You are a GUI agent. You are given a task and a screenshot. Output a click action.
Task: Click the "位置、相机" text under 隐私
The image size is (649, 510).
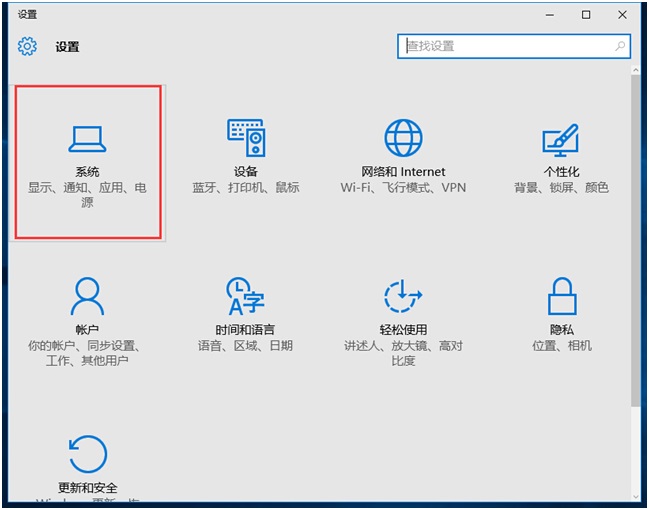tap(561, 346)
